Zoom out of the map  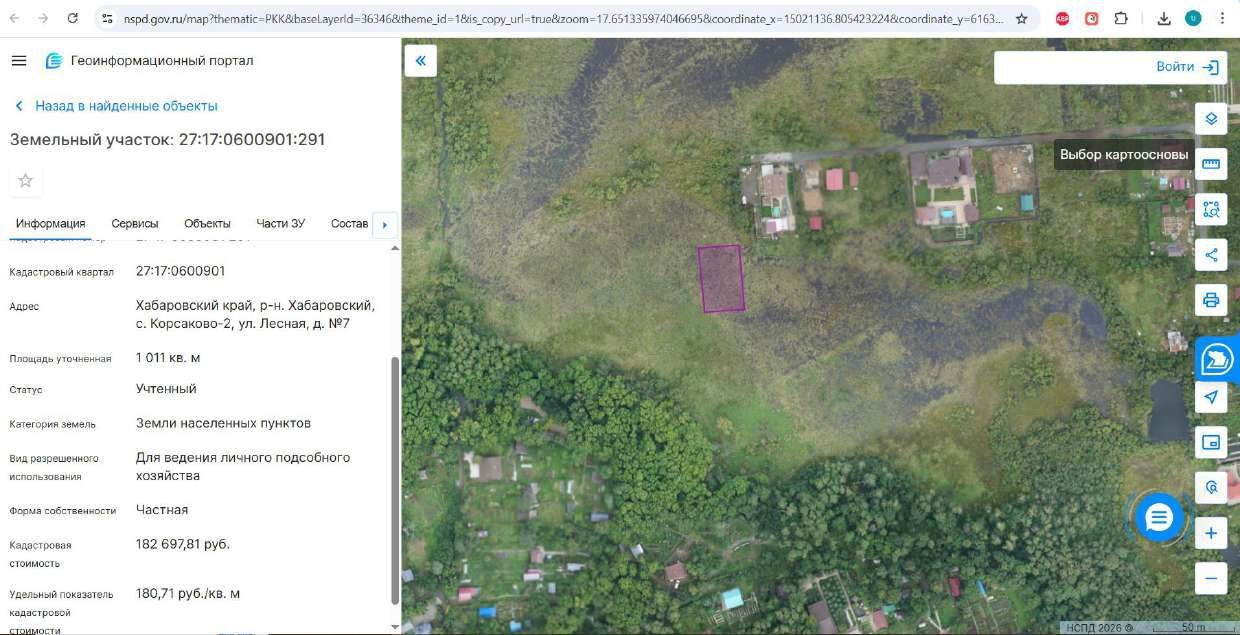click(1211, 578)
